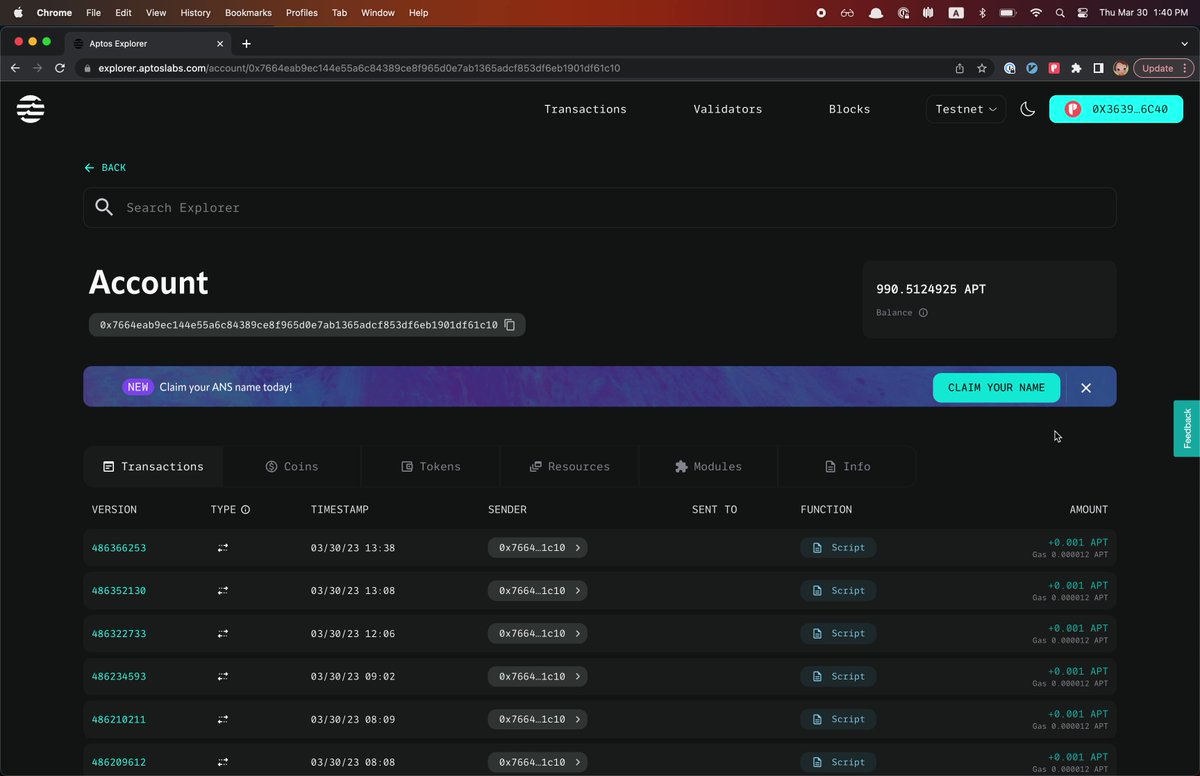Open Chrome extensions puzzle icon
Image resolution: width=1200 pixels, height=776 pixels.
(1076, 68)
